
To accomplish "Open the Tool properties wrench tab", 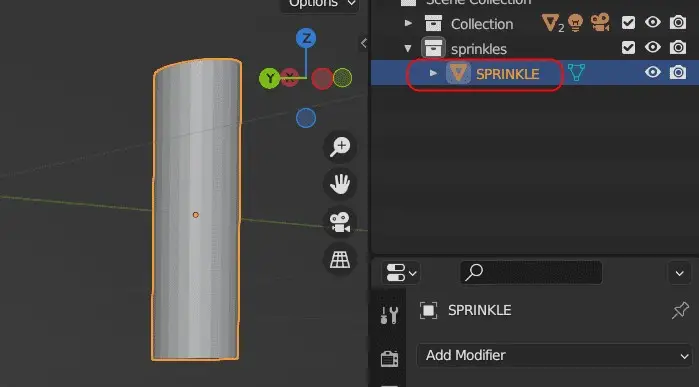I will tap(389, 315).
